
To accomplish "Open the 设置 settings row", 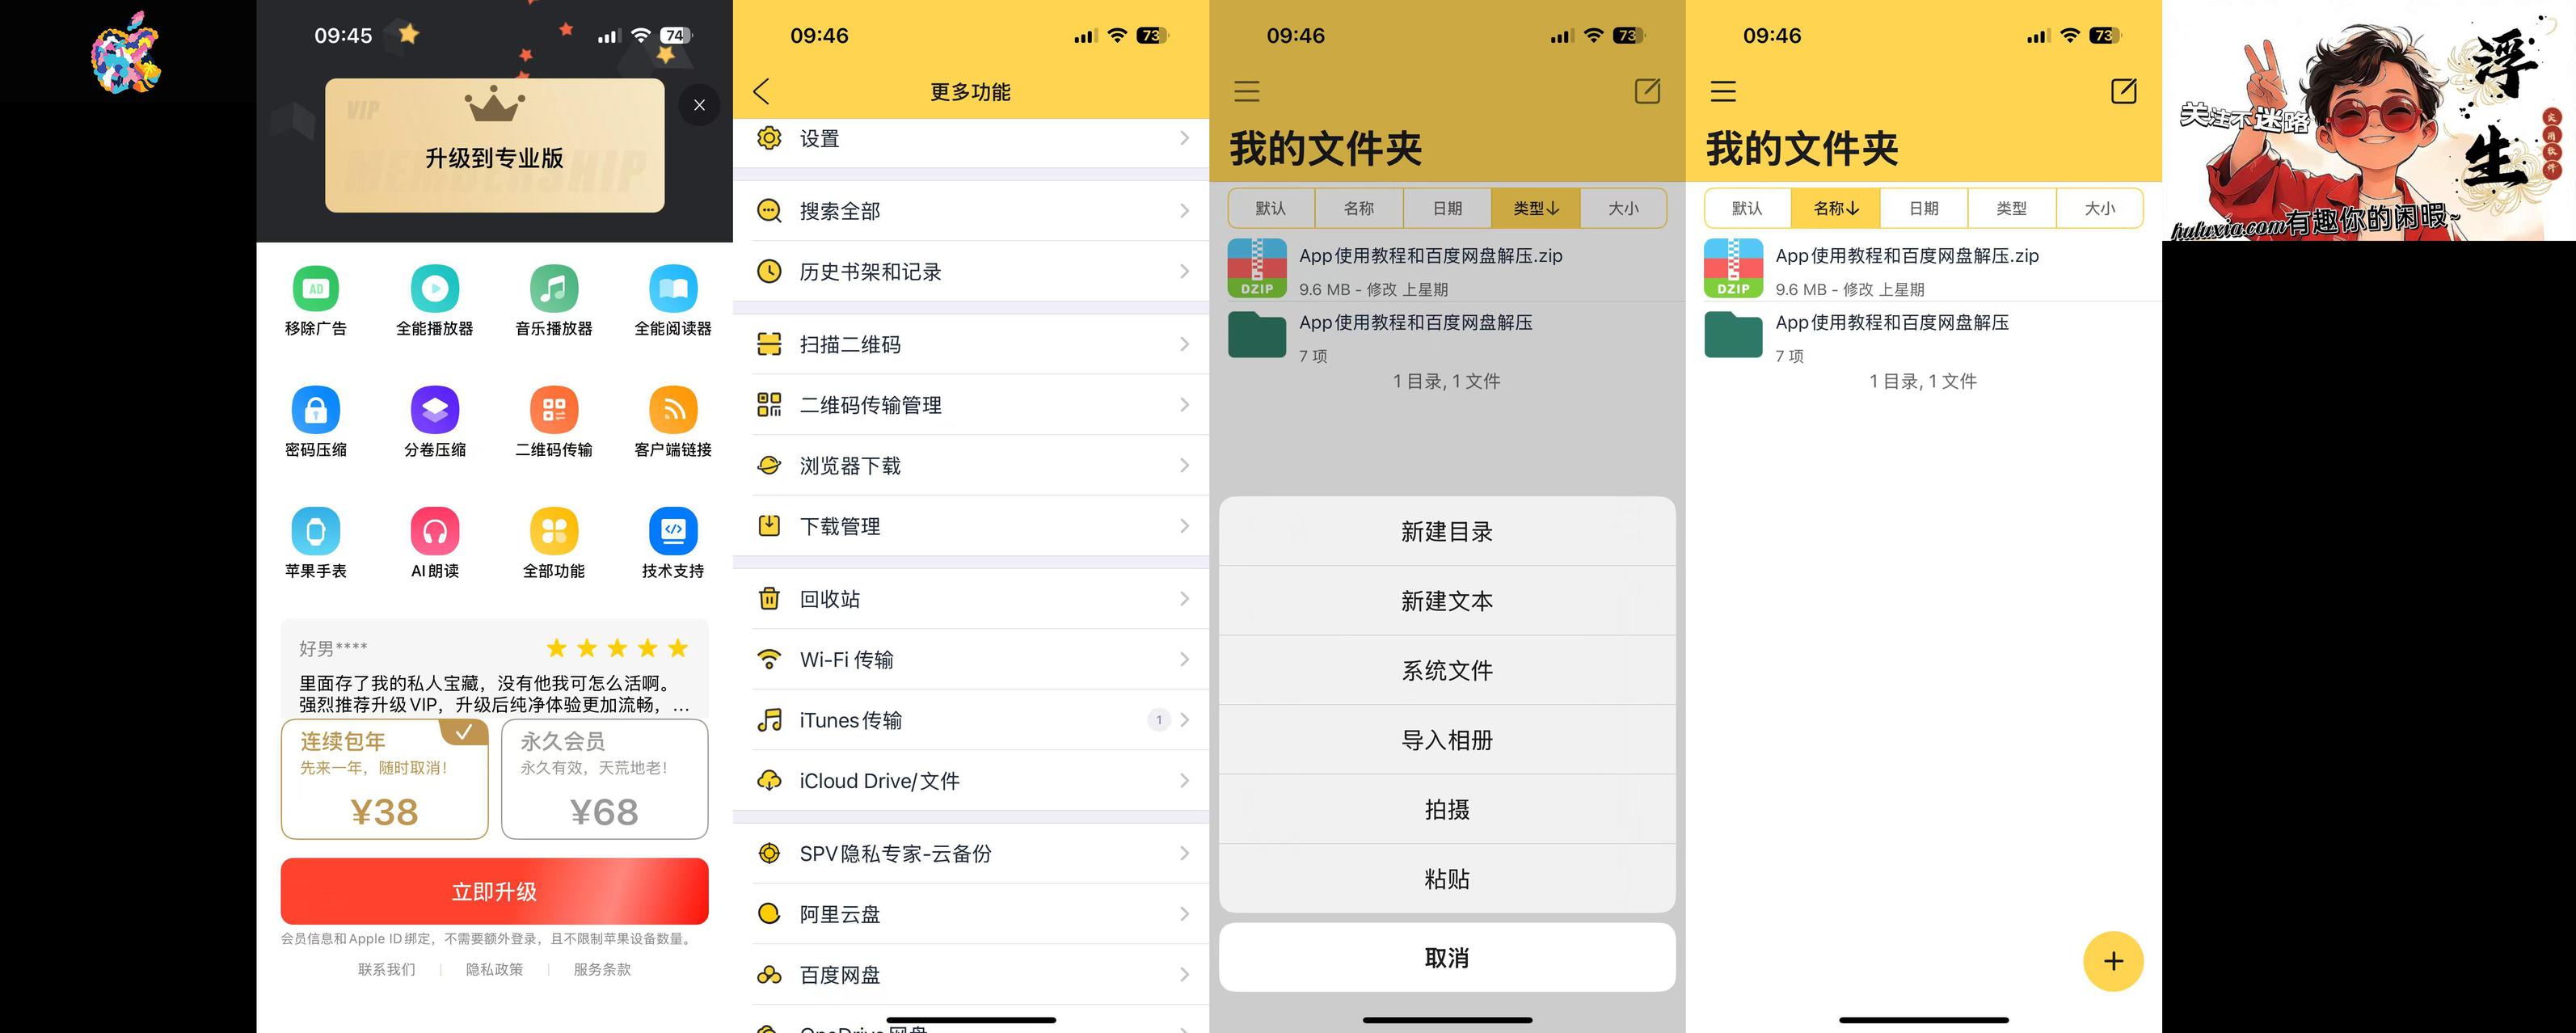I will [970, 139].
